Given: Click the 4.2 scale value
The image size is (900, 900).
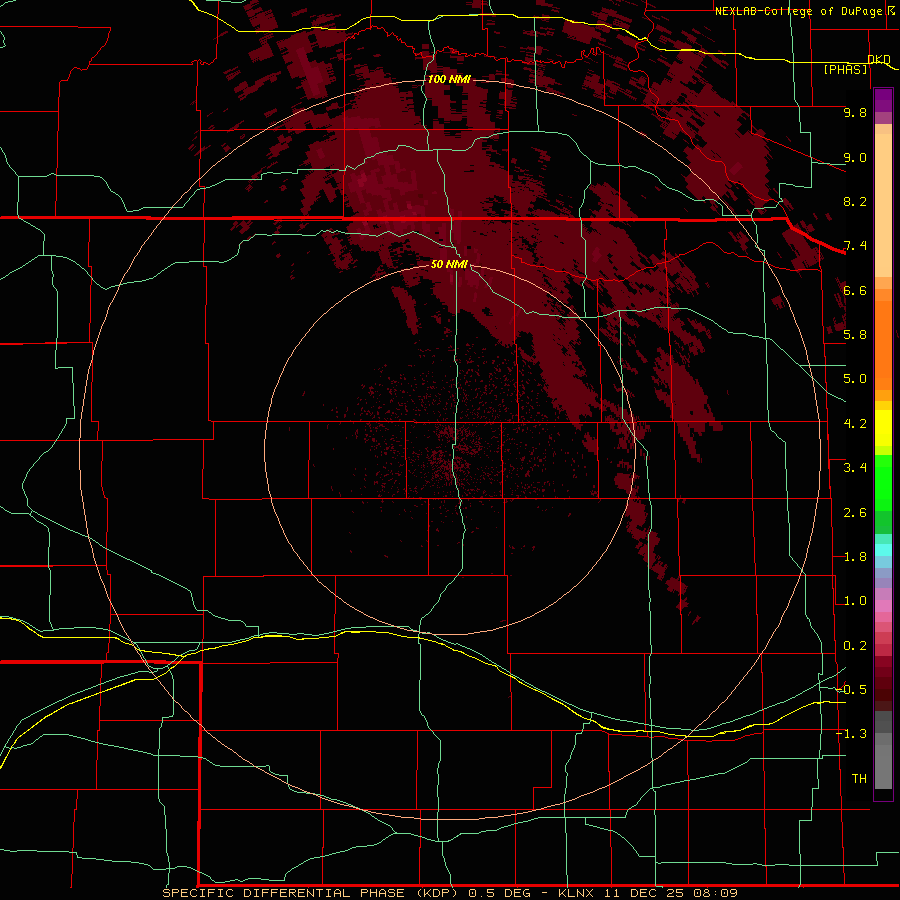Looking at the screenshot, I should click(x=855, y=424).
